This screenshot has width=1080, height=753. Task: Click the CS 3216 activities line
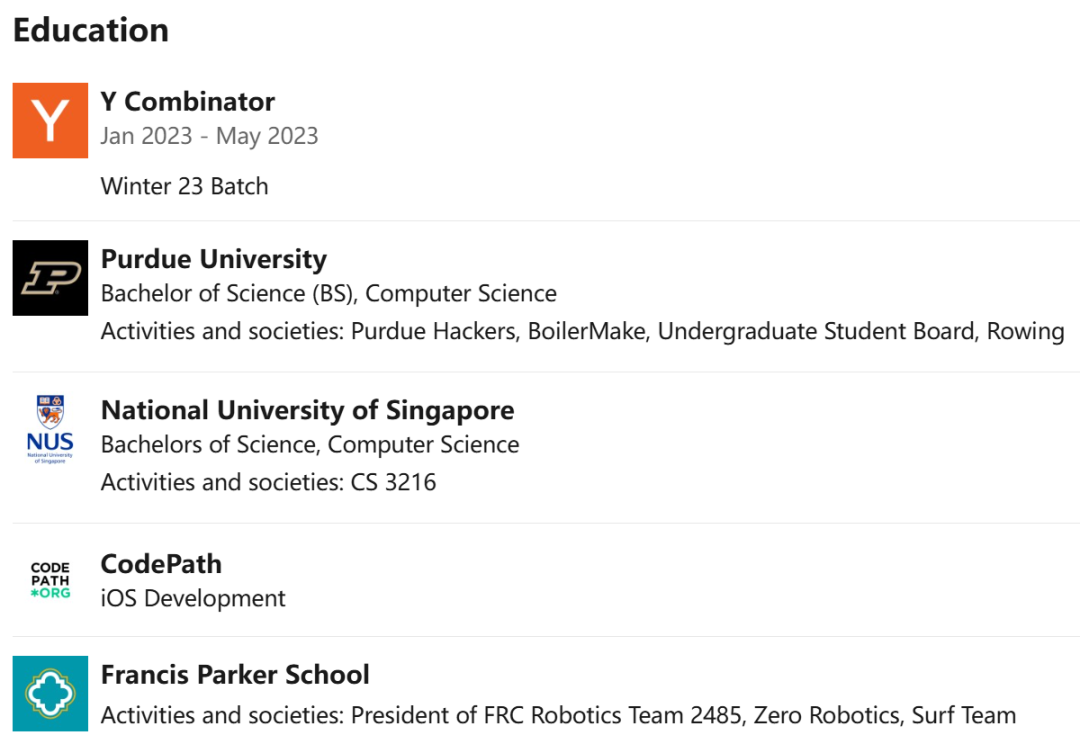click(x=269, y=482)
